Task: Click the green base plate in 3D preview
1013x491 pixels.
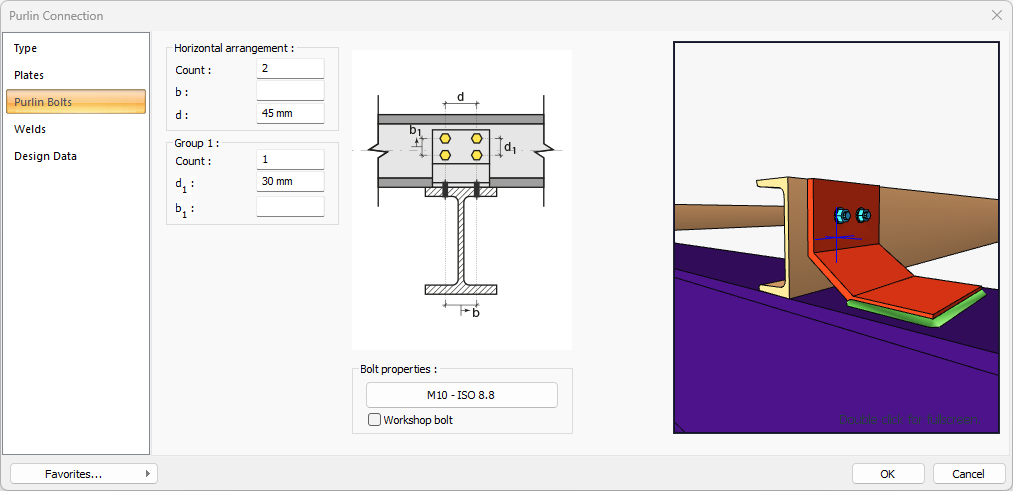Action: (915, 313)
